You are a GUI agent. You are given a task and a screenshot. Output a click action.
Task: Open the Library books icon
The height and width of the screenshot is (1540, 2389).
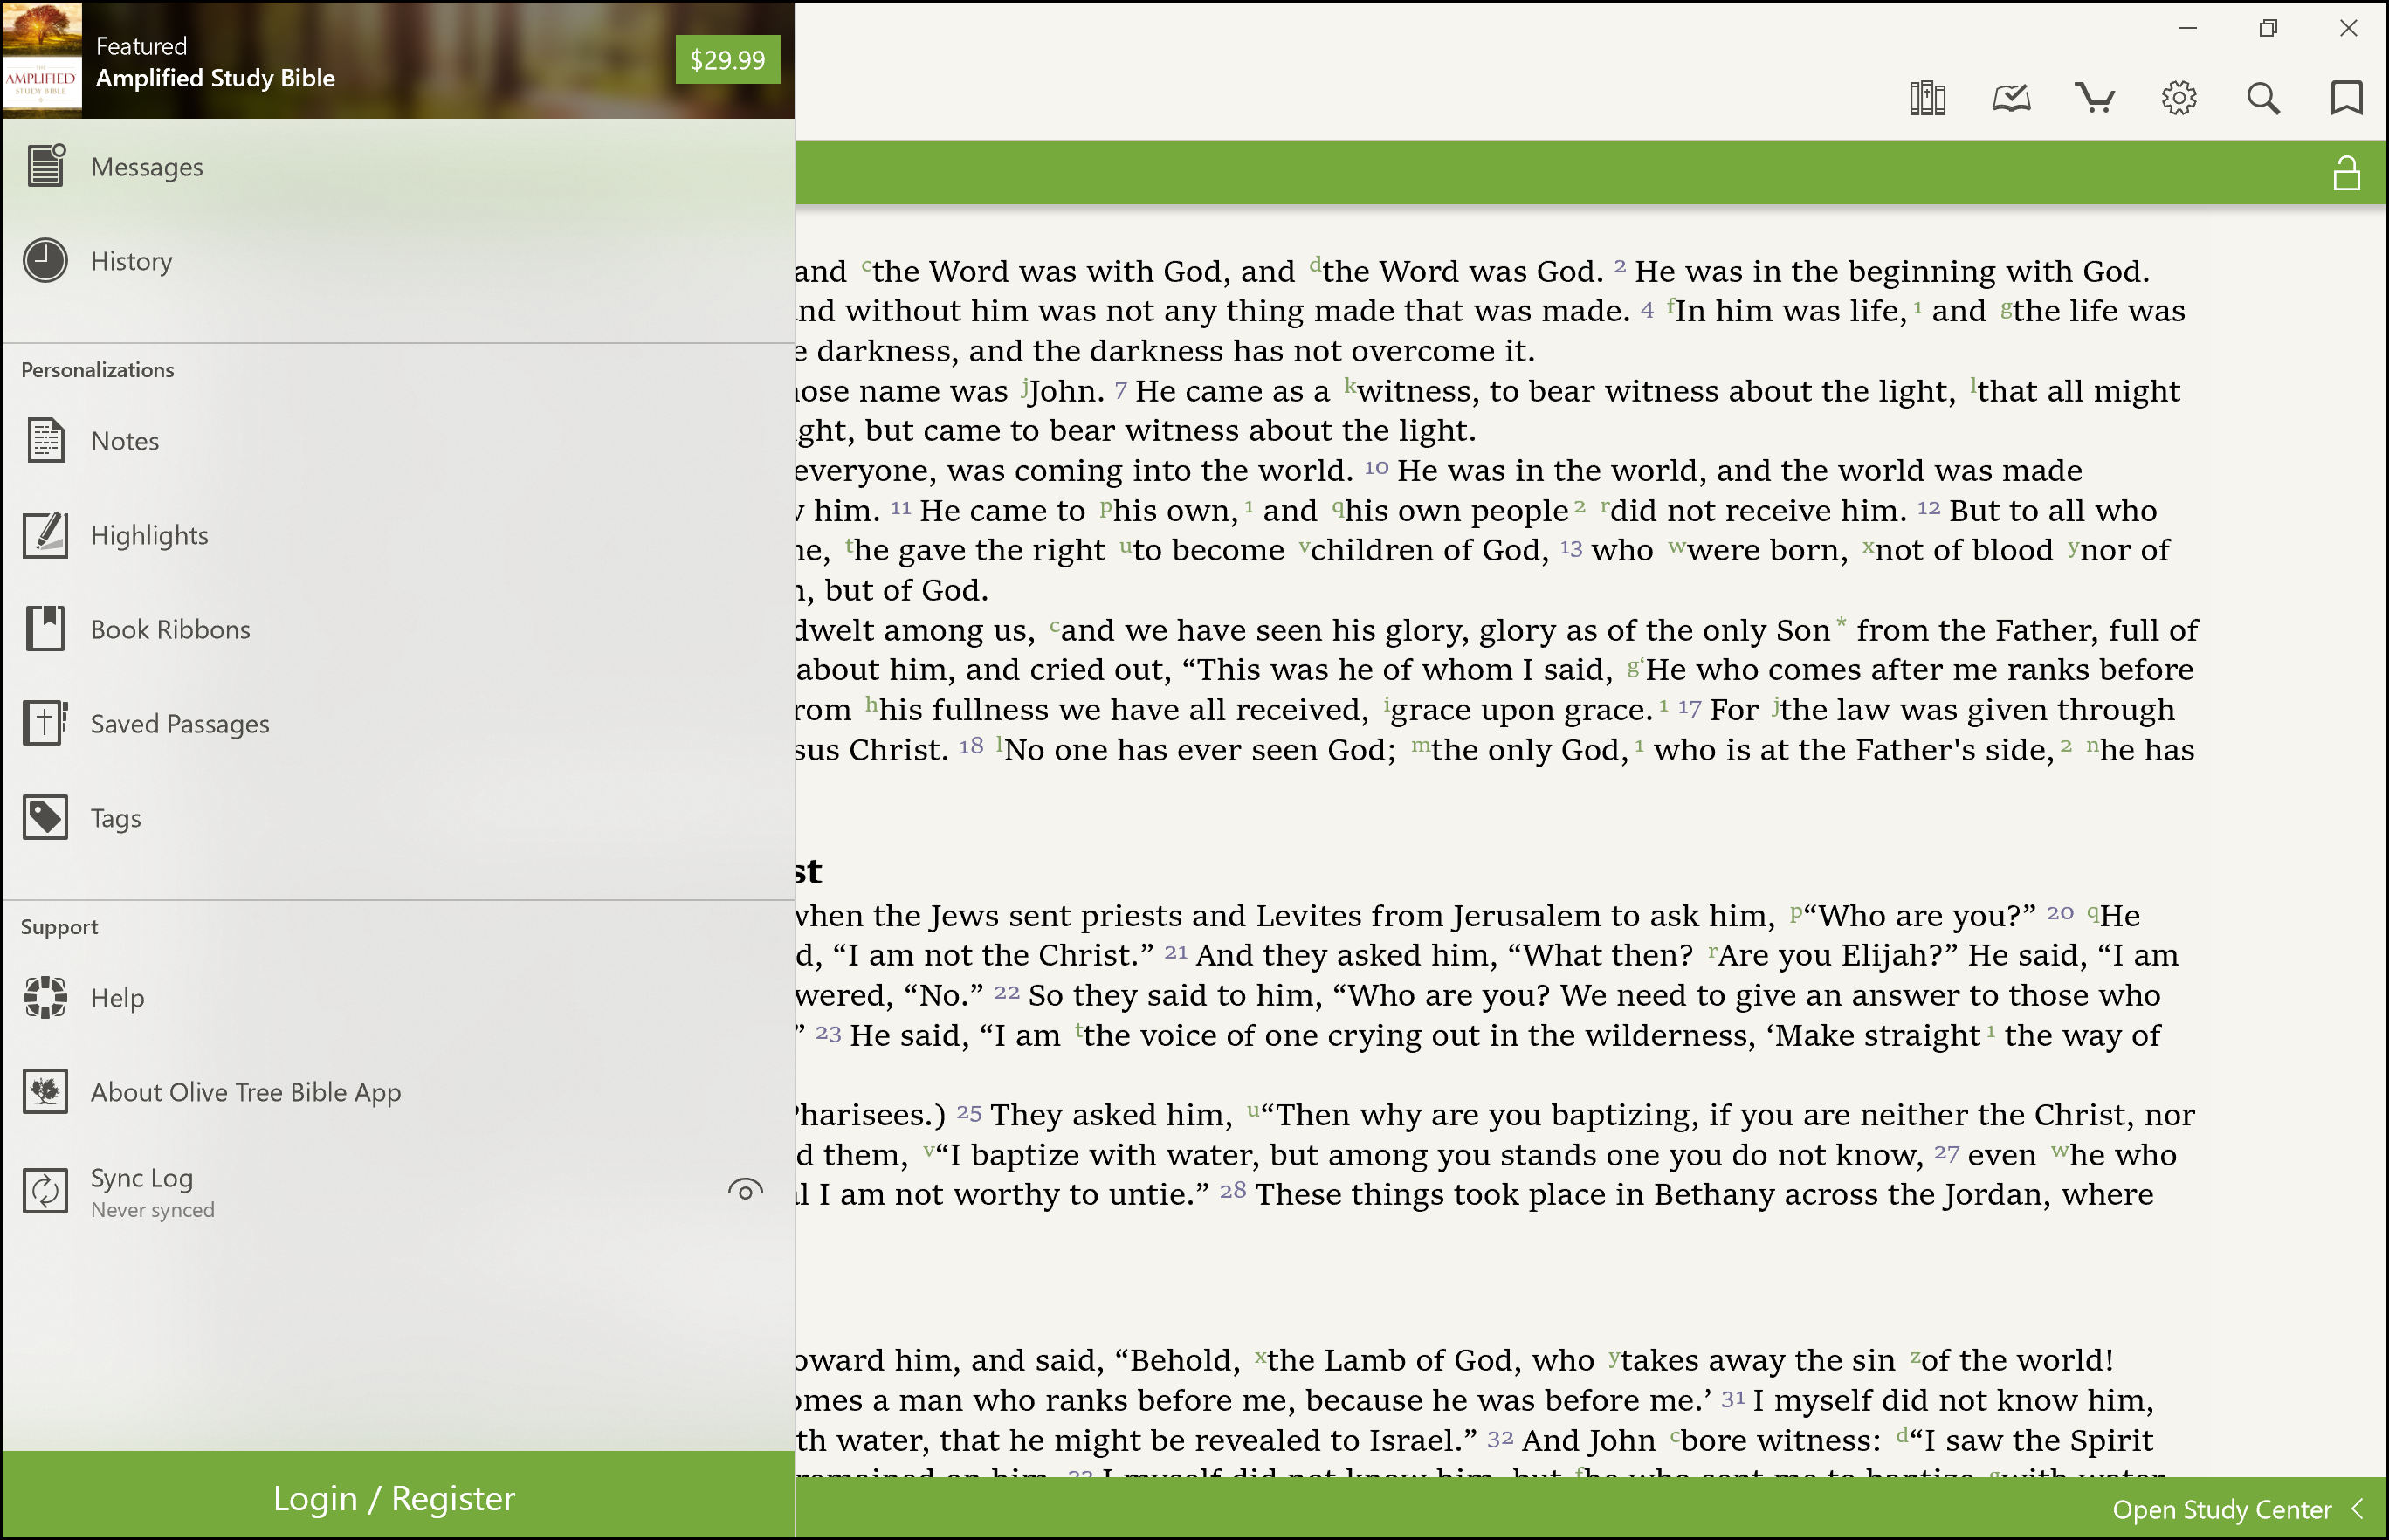1927,98
